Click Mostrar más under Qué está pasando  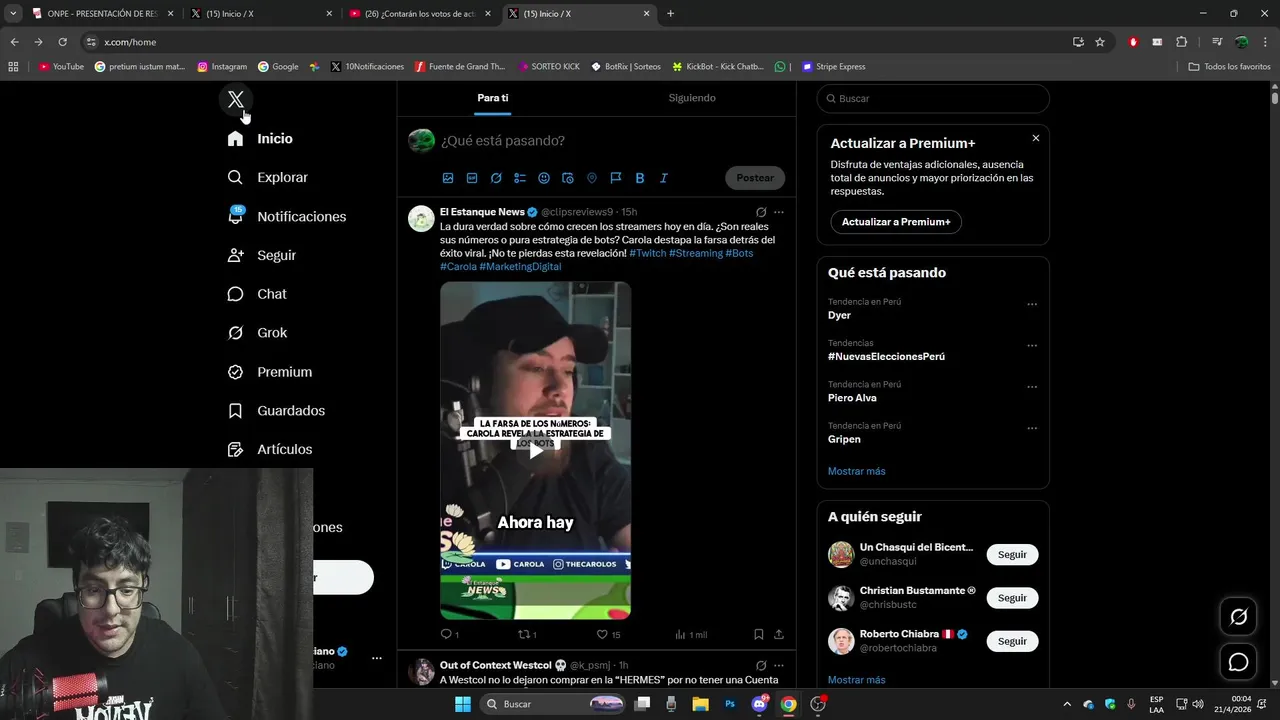pyautogui.click(x=857, y=471)
